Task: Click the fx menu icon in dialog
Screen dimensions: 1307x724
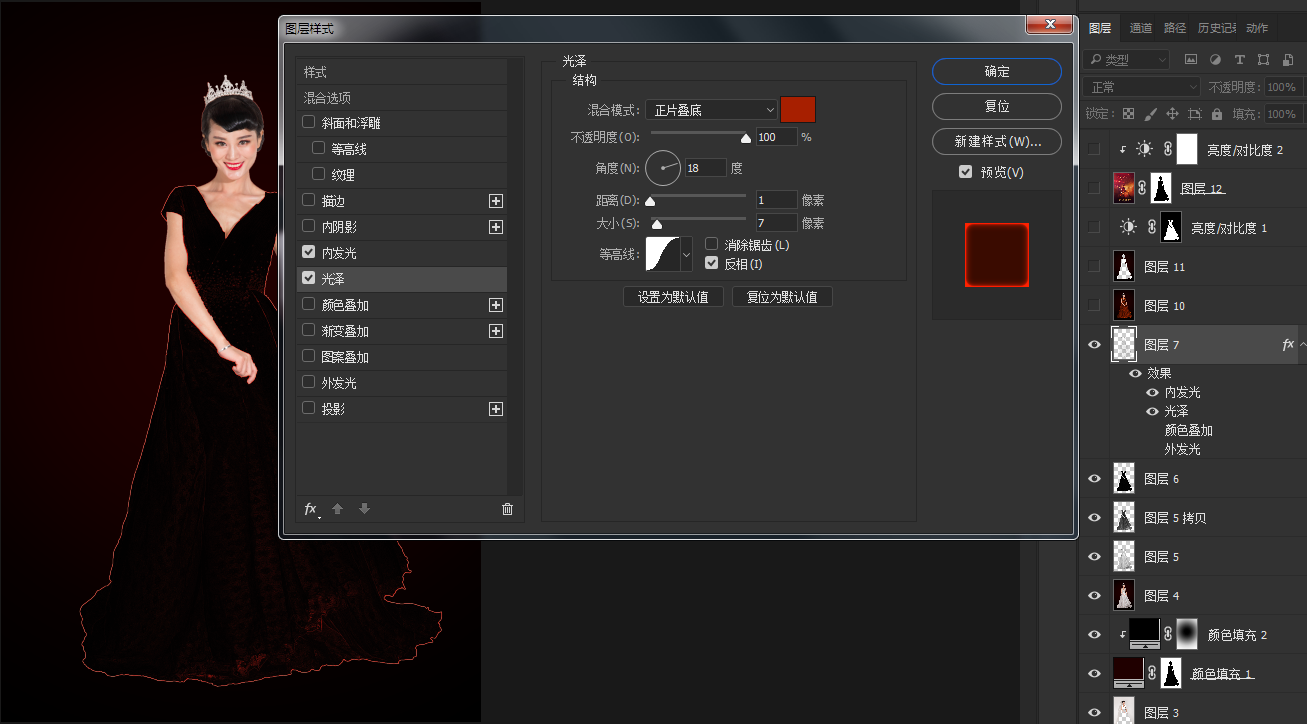Action: pos(312,509)
